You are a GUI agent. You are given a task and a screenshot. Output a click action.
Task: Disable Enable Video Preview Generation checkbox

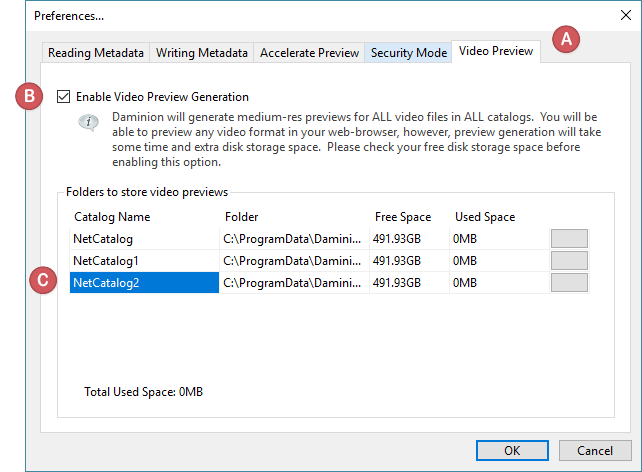point(64,97)
